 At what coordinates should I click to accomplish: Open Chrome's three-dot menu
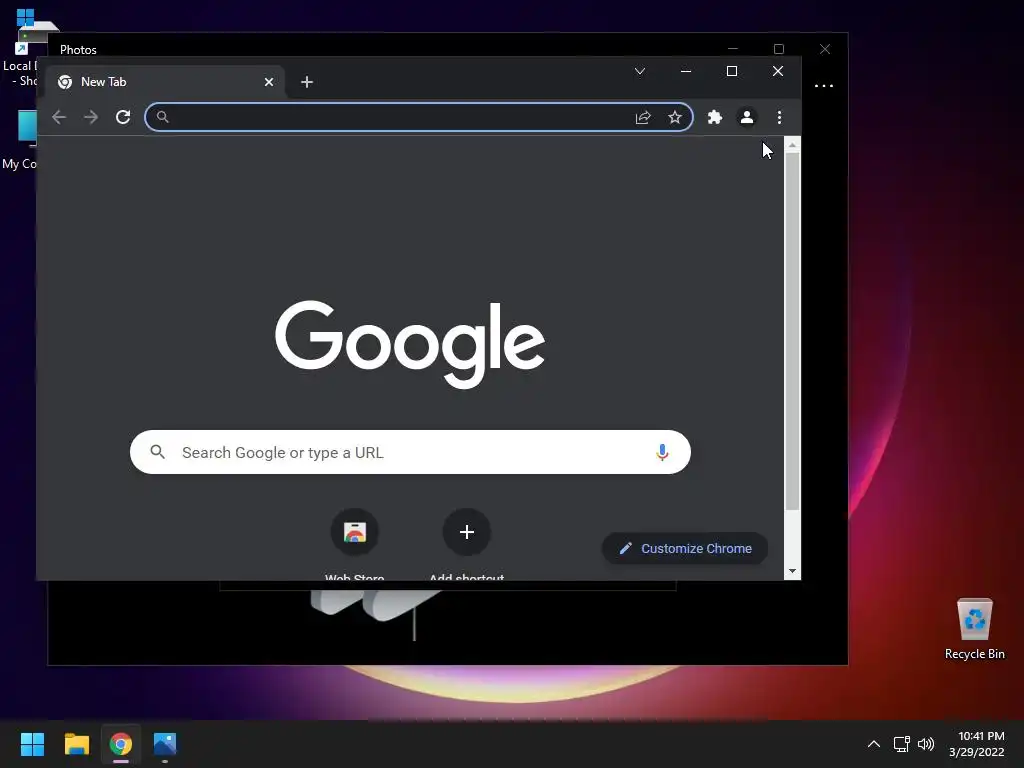(x=779, y=117)
